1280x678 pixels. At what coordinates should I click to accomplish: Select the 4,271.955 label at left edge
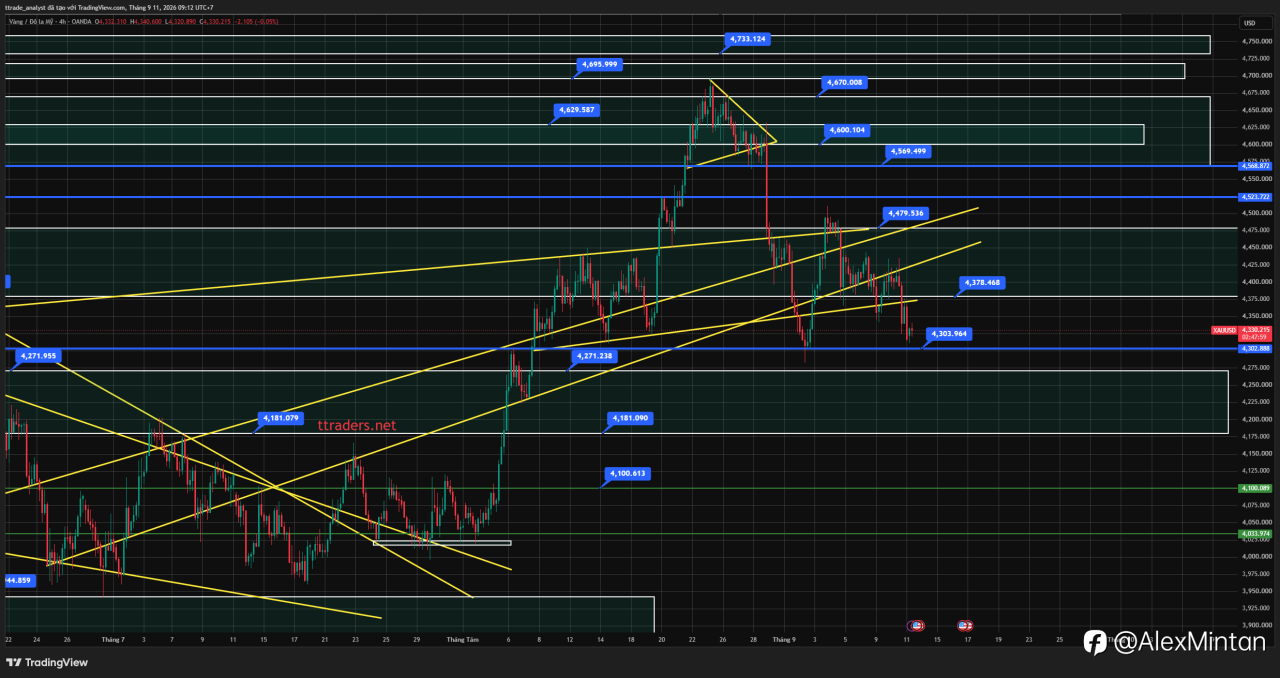click(38, 355)
